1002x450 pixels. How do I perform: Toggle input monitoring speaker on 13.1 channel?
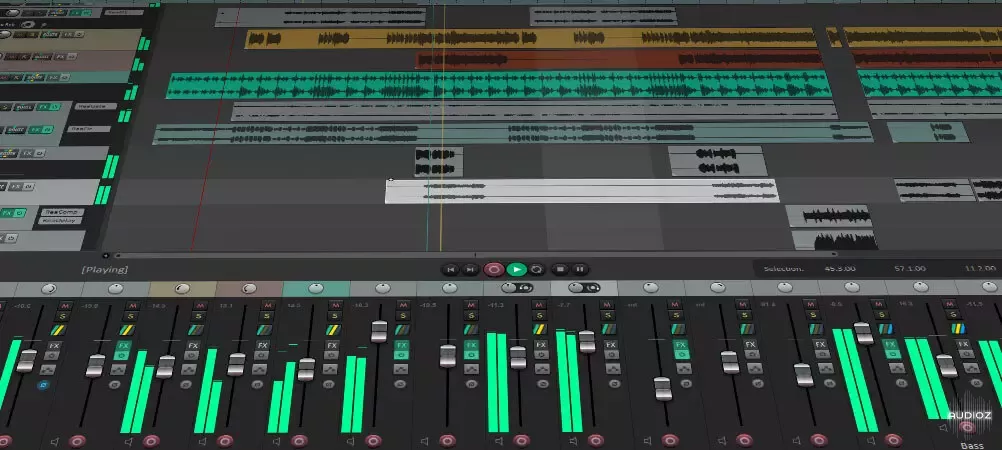(x=203, y=442)
